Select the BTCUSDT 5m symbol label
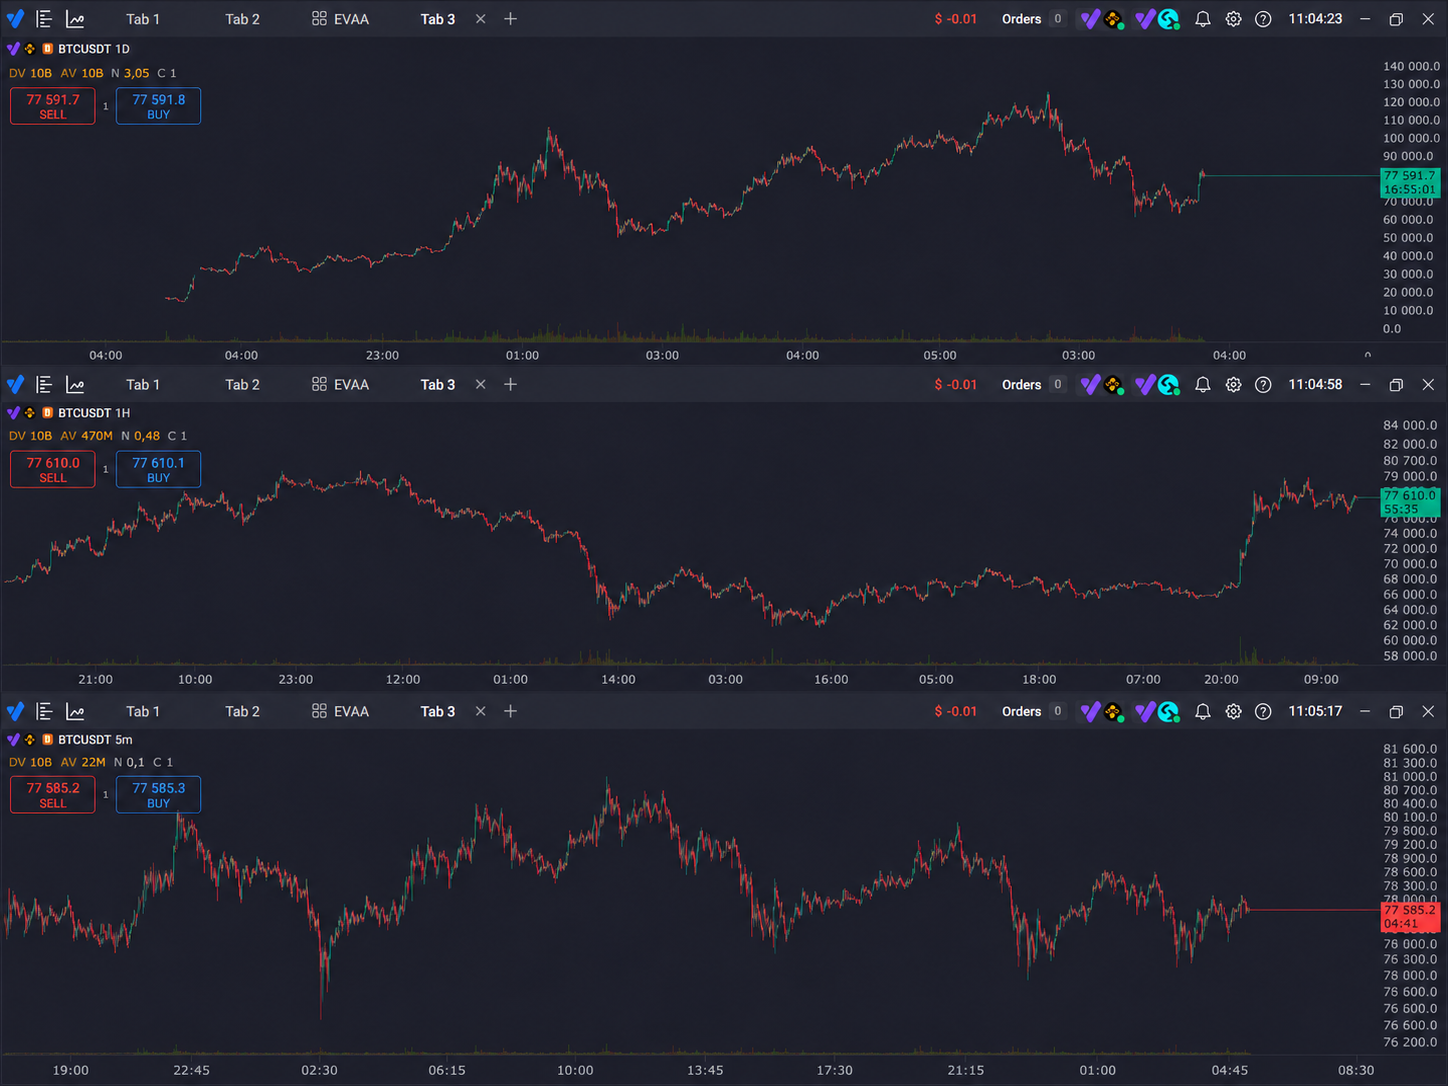This screenshot has width=1448, height=1086. pos(95,739)
